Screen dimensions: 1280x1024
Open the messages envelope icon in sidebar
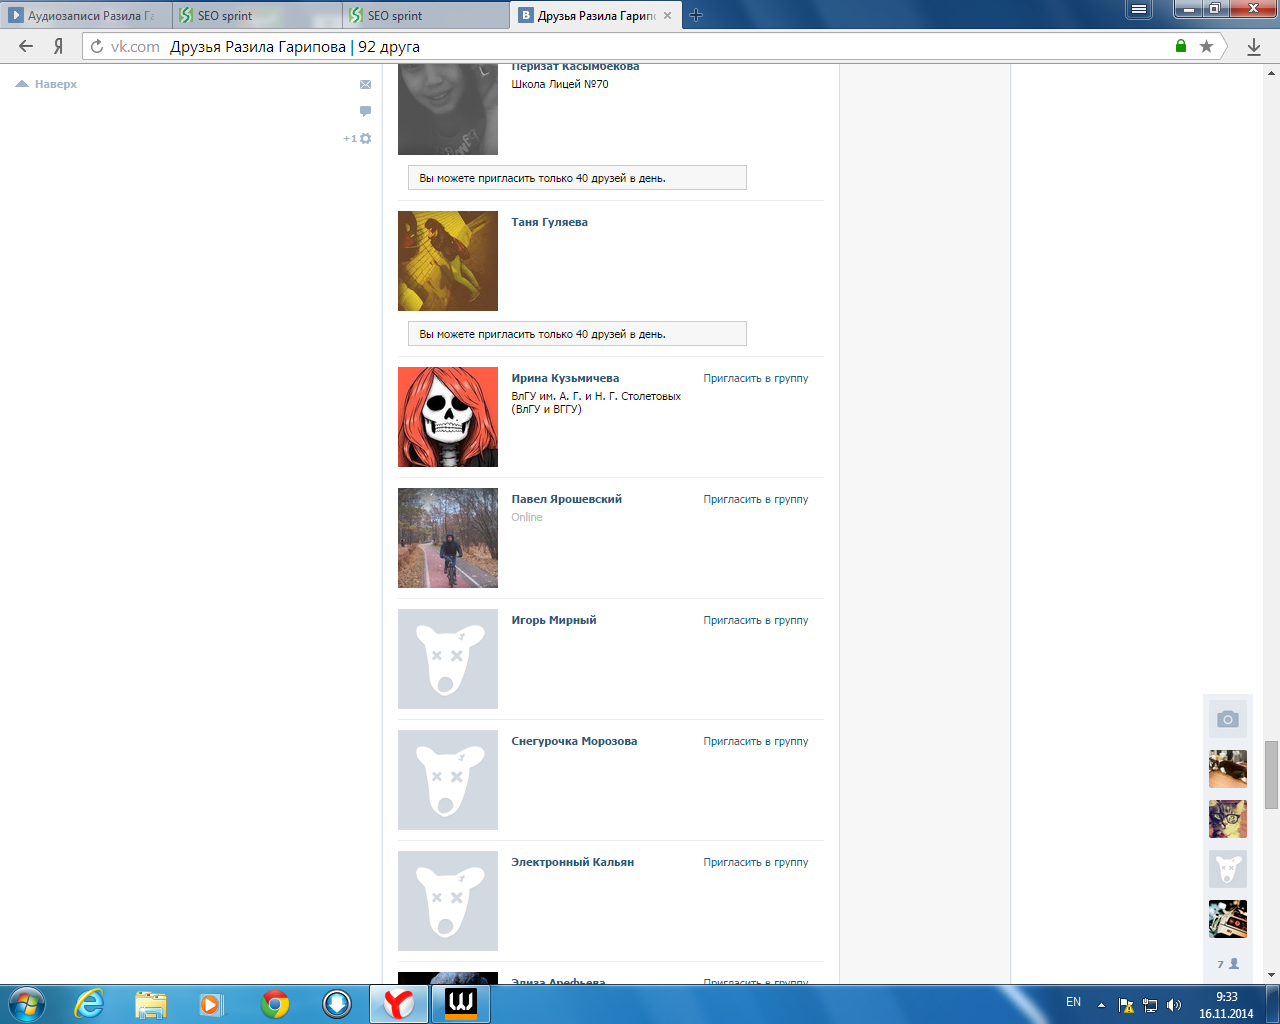pos(365,85)
